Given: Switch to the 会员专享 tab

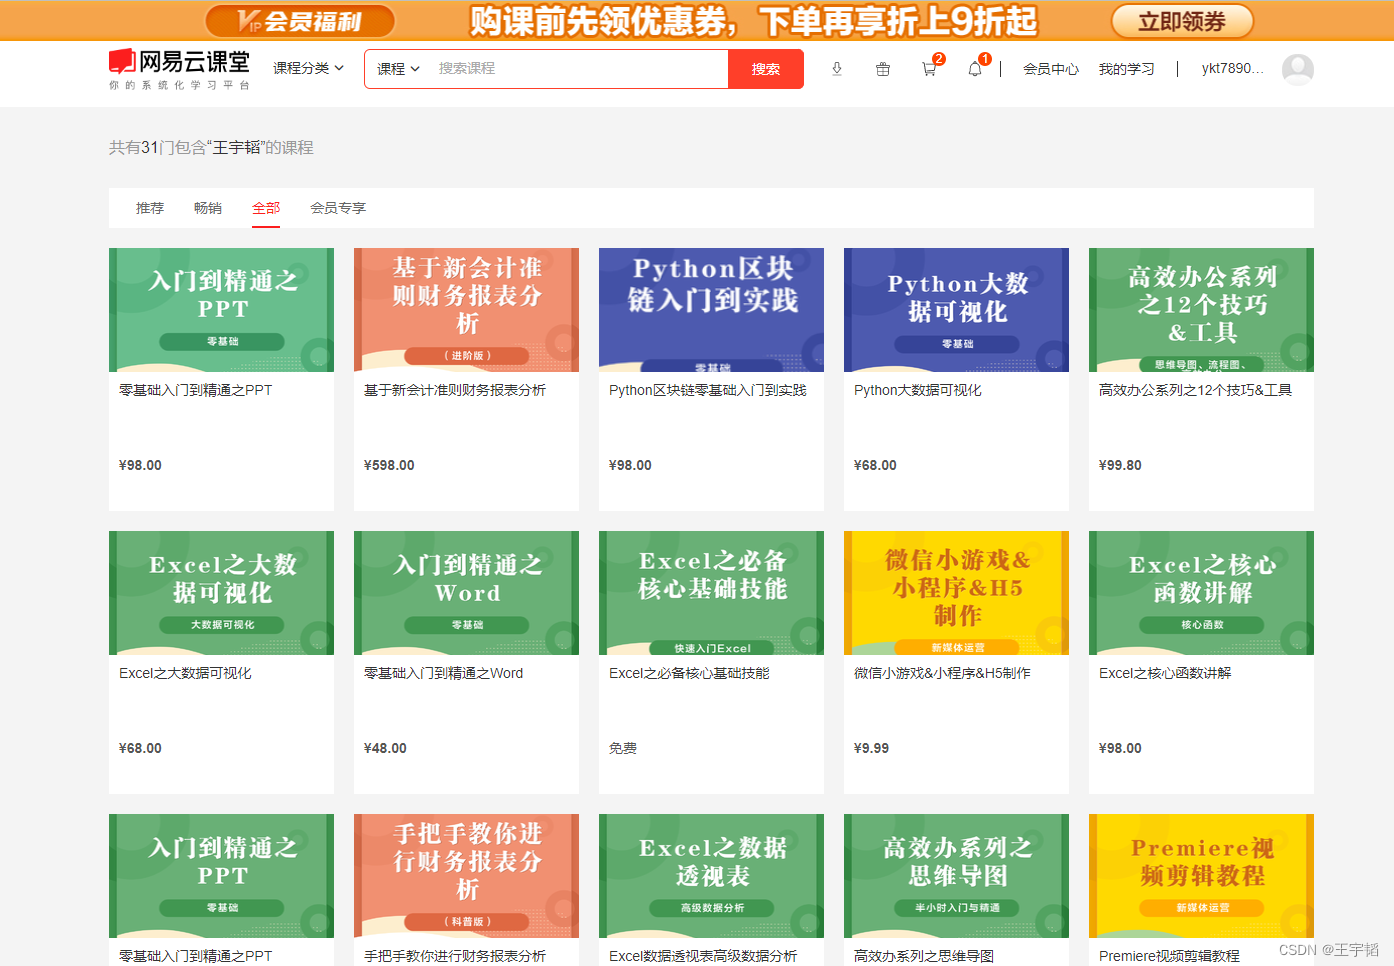Looking at the screenshot, I should pos(338,208).
